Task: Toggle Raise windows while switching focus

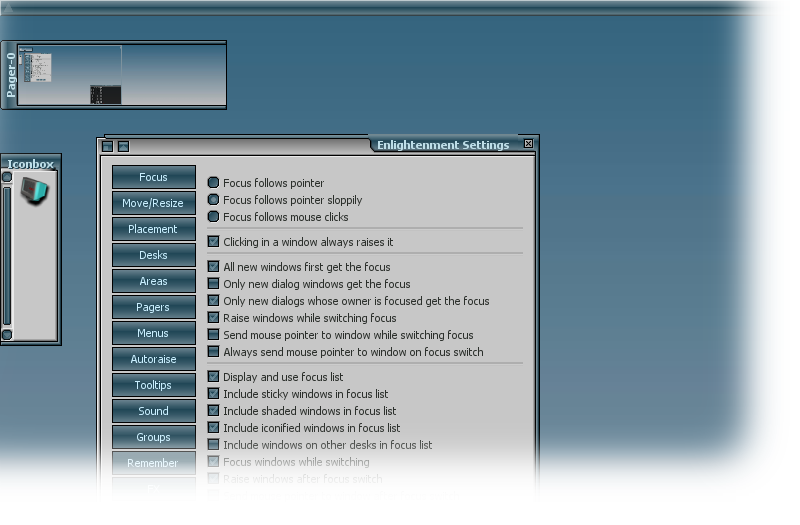Action: pyautogui.click(x=213, y=317)
